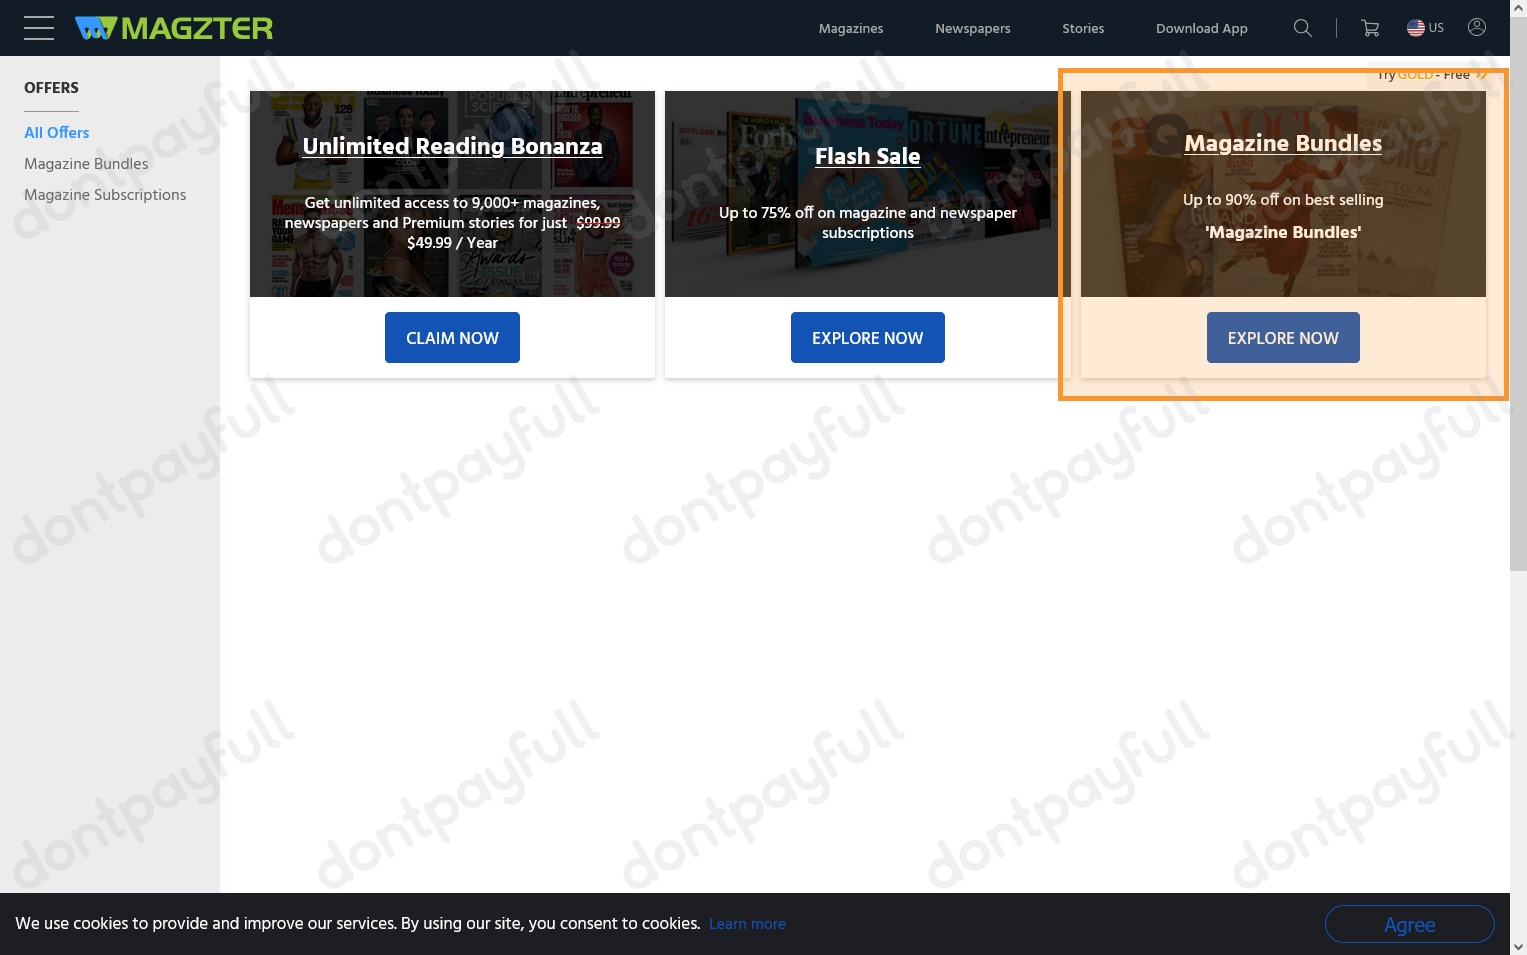Select All Offers in sidebar
Viewport: 1527px width, 955px height.
point(57,133)
